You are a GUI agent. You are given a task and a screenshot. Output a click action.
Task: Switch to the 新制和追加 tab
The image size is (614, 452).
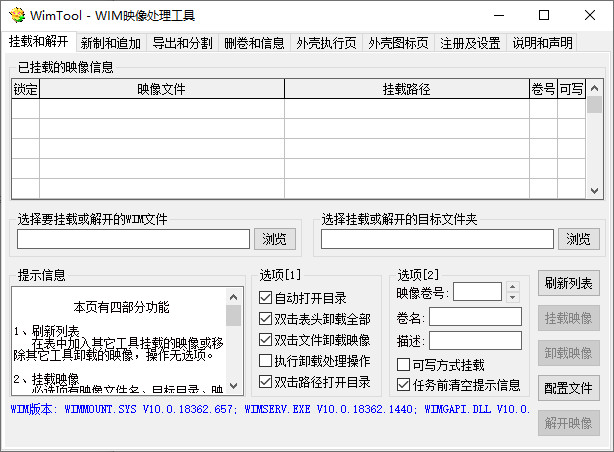tap(110, 43)
